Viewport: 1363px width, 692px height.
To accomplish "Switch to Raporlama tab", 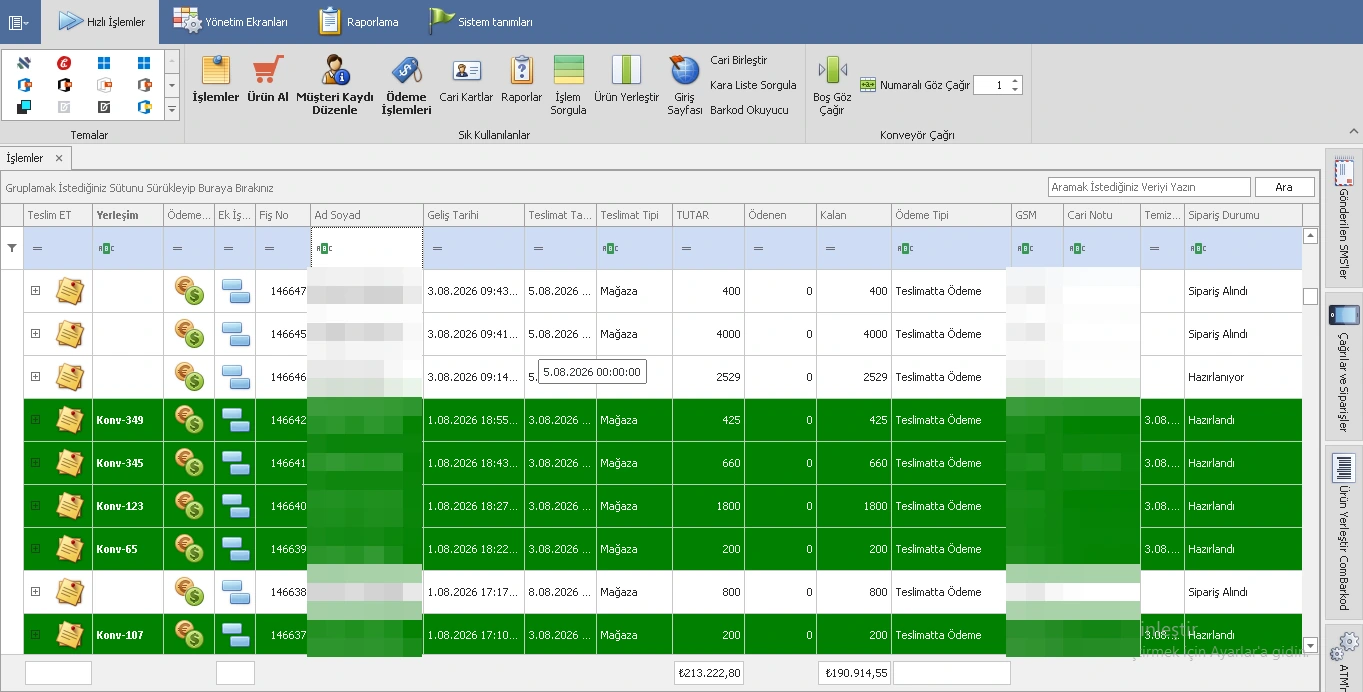I will 359,21.
